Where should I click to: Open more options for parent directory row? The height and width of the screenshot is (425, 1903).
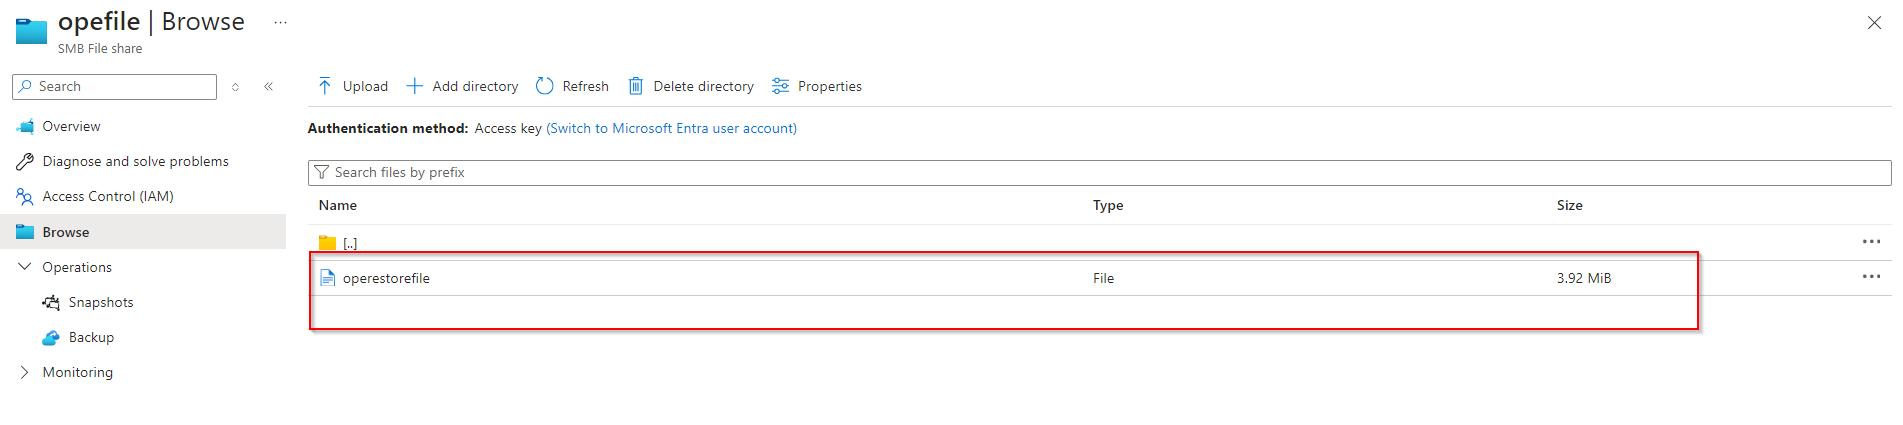pos(1871,242)
